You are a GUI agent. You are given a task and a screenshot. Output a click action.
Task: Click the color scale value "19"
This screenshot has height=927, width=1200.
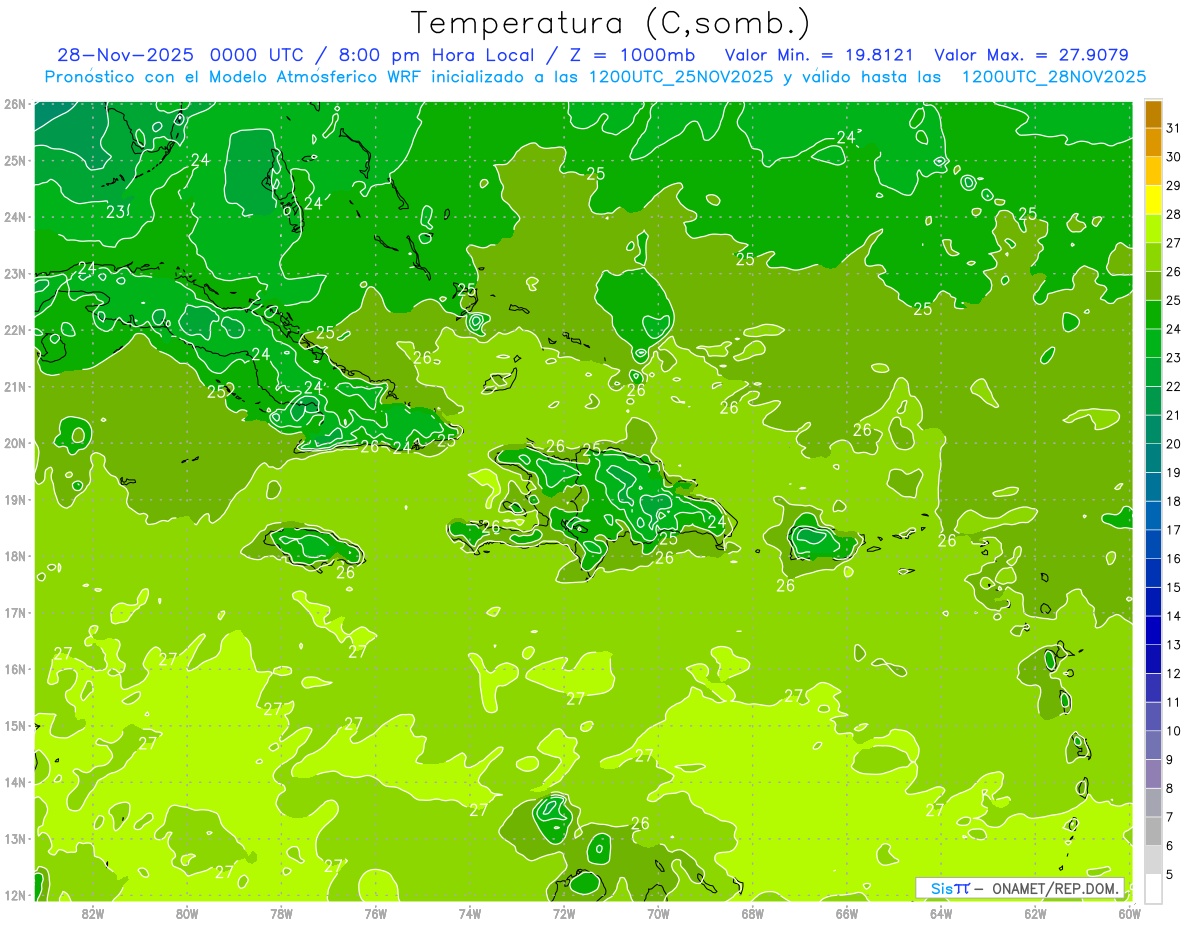(x=1174, y=473)
